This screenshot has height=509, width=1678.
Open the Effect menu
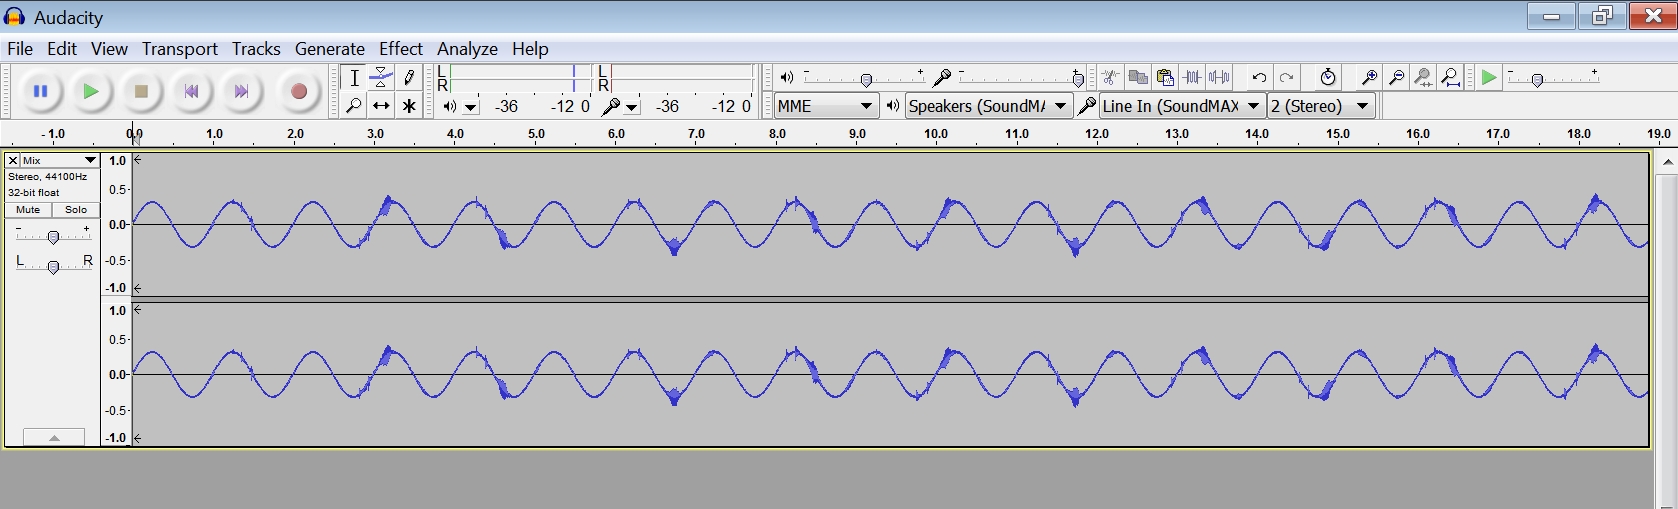click(400, 49)
